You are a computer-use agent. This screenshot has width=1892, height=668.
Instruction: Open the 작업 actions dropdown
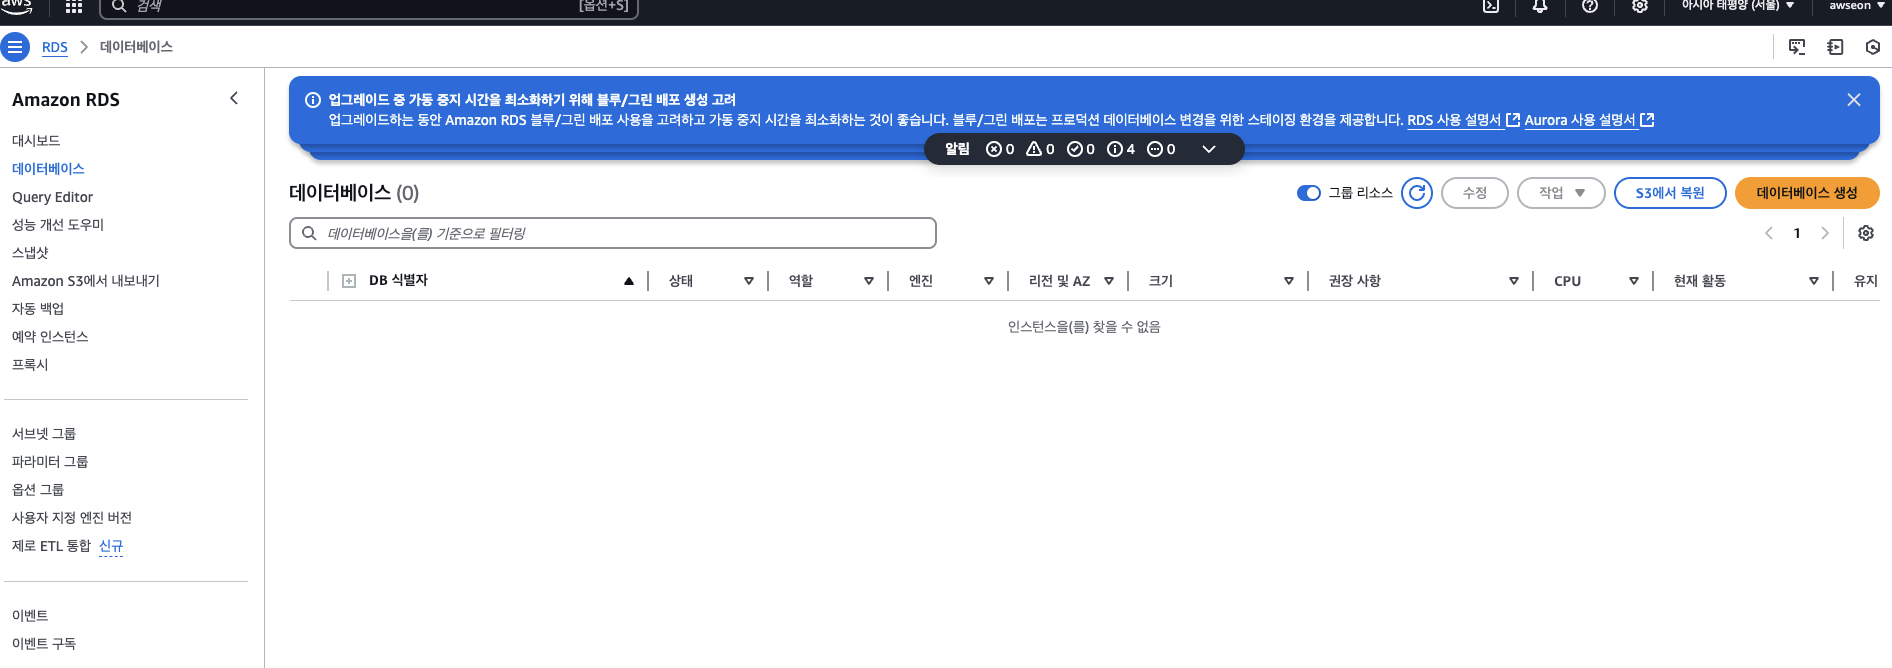pyautogui.click(x=1561, y=193)
